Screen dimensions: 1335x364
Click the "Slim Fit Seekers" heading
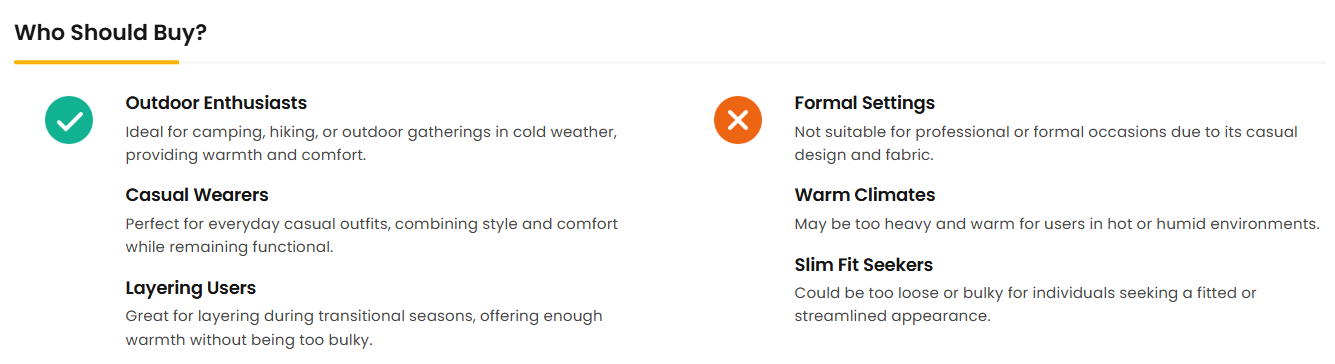(864, 265)
